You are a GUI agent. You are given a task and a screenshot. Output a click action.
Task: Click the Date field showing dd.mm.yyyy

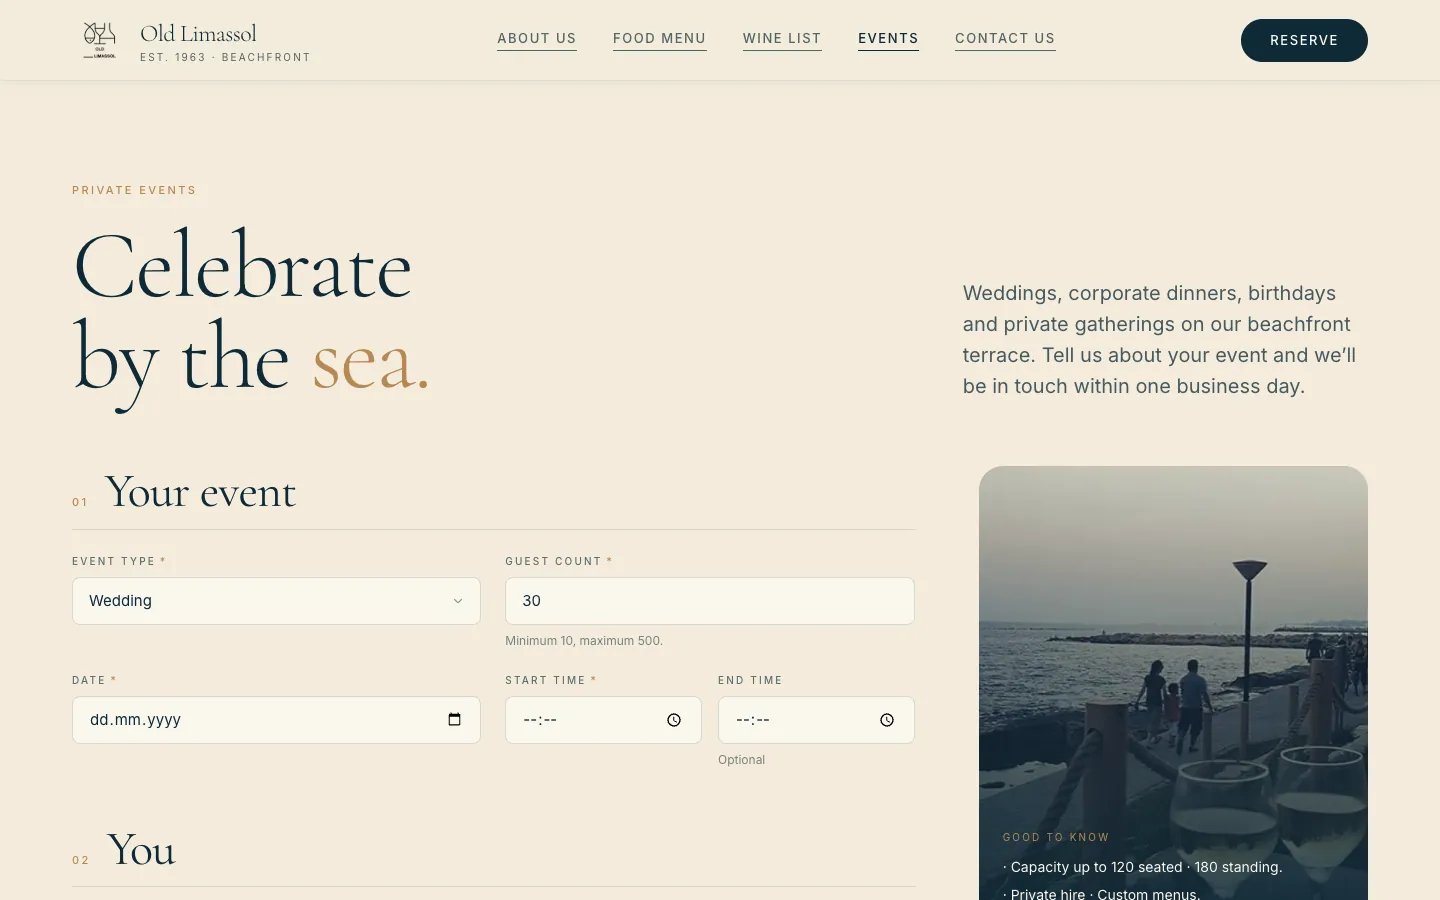(276, 720)
